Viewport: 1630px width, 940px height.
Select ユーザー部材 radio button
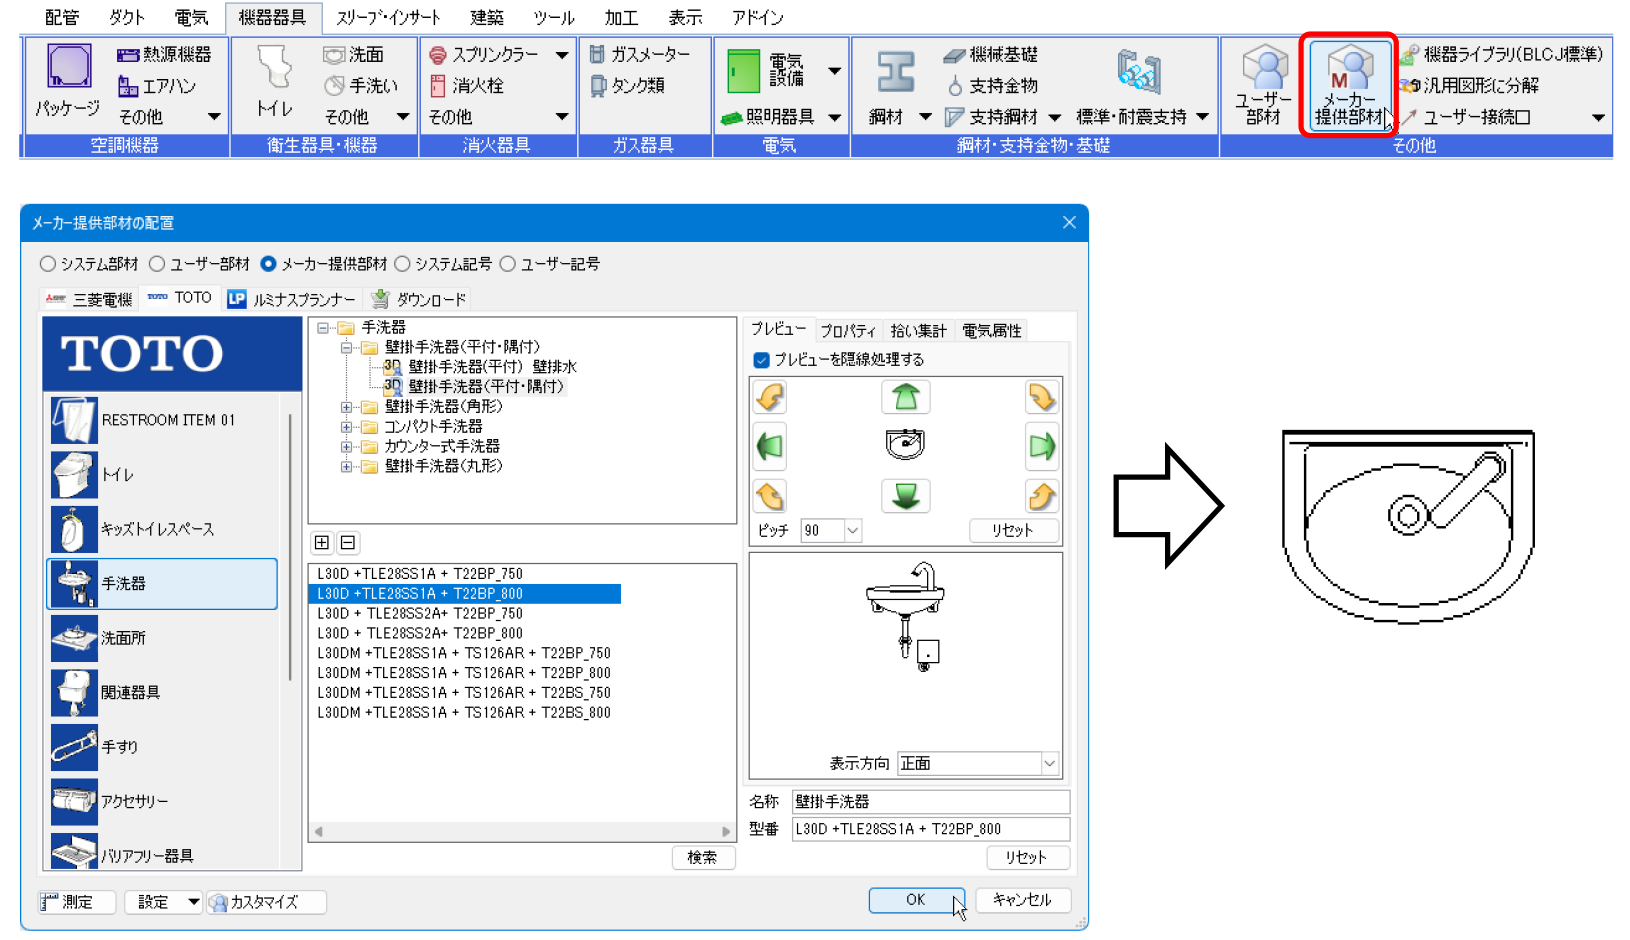click(x=157, y=264)
